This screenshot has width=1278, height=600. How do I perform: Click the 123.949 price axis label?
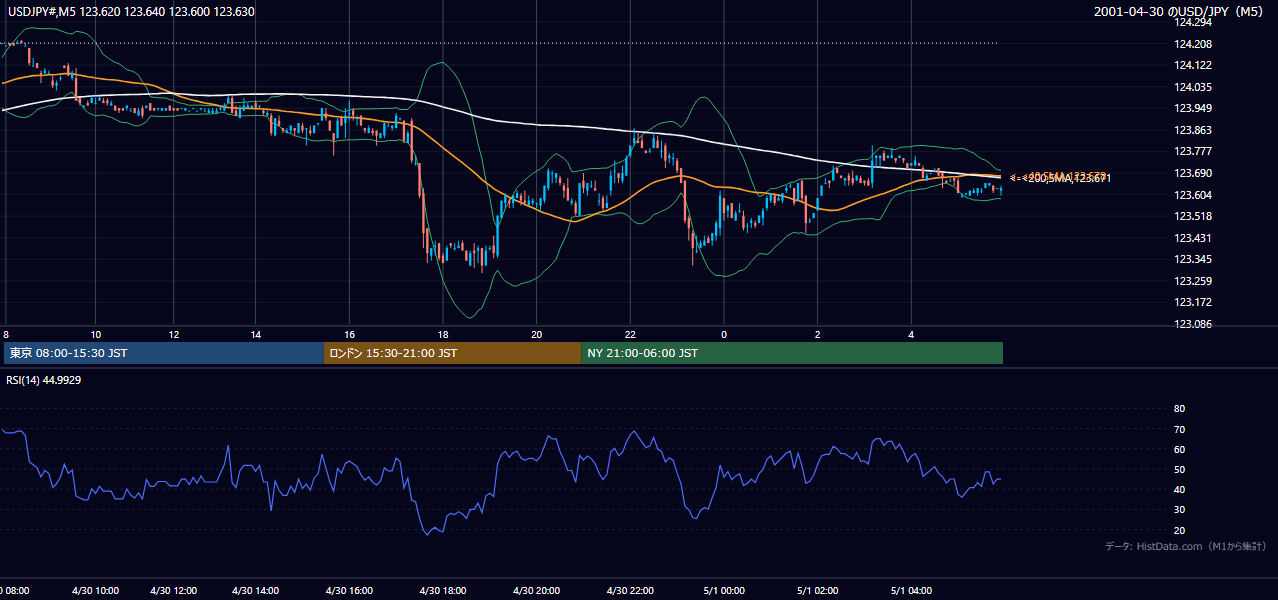pyautogui.click(x=1193, y=108)
